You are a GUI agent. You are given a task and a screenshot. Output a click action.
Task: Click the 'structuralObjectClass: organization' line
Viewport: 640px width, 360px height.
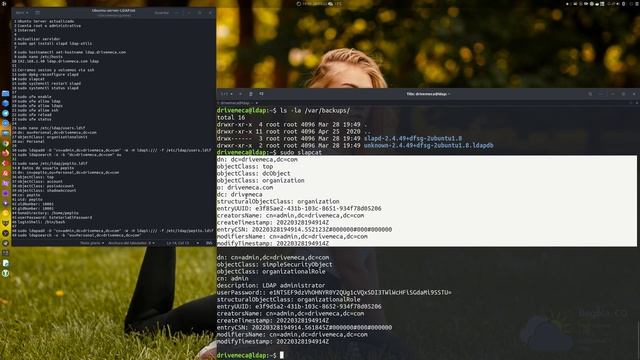(278, 201)
